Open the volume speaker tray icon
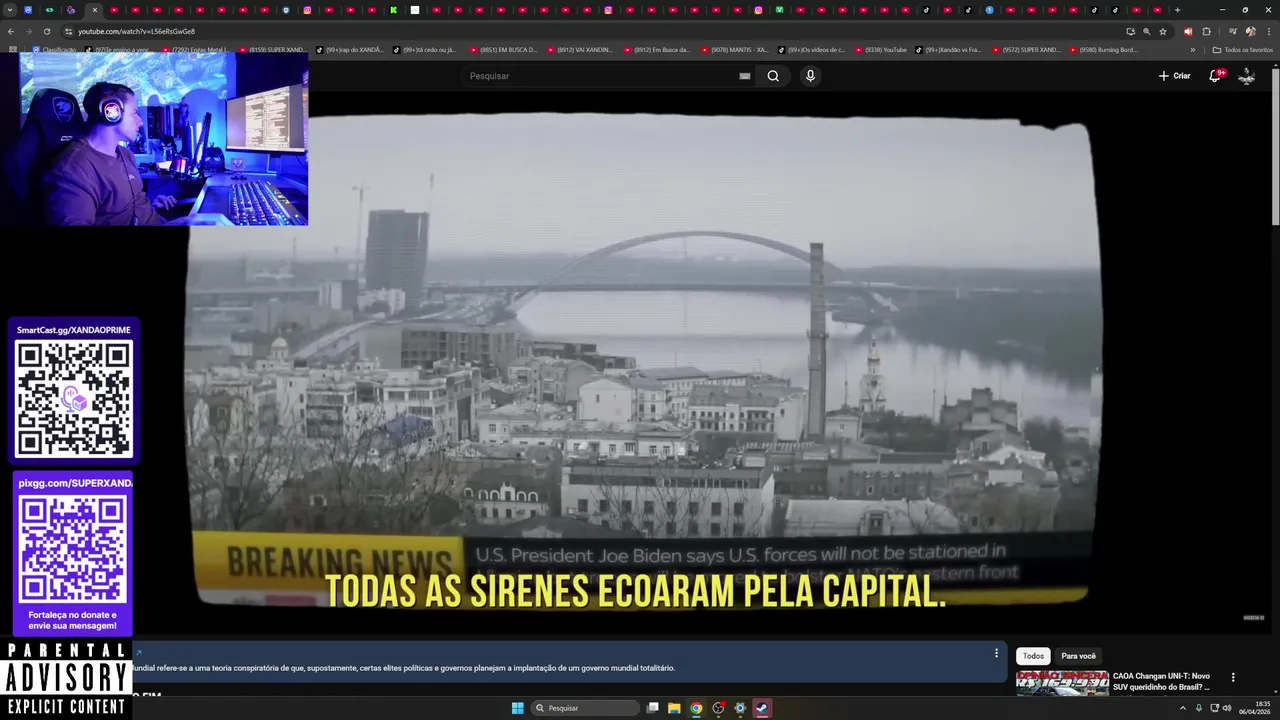 pos(1228,708)
